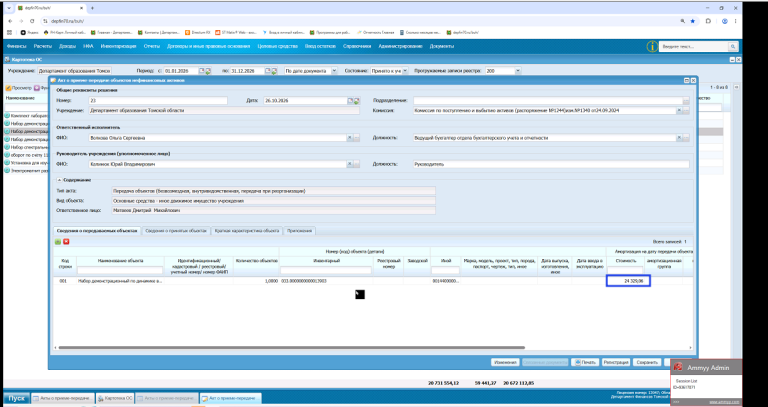This screenshot has height=407, width=768.
Task: Add a new row in the objects table
Action: [x=58, y=241]
